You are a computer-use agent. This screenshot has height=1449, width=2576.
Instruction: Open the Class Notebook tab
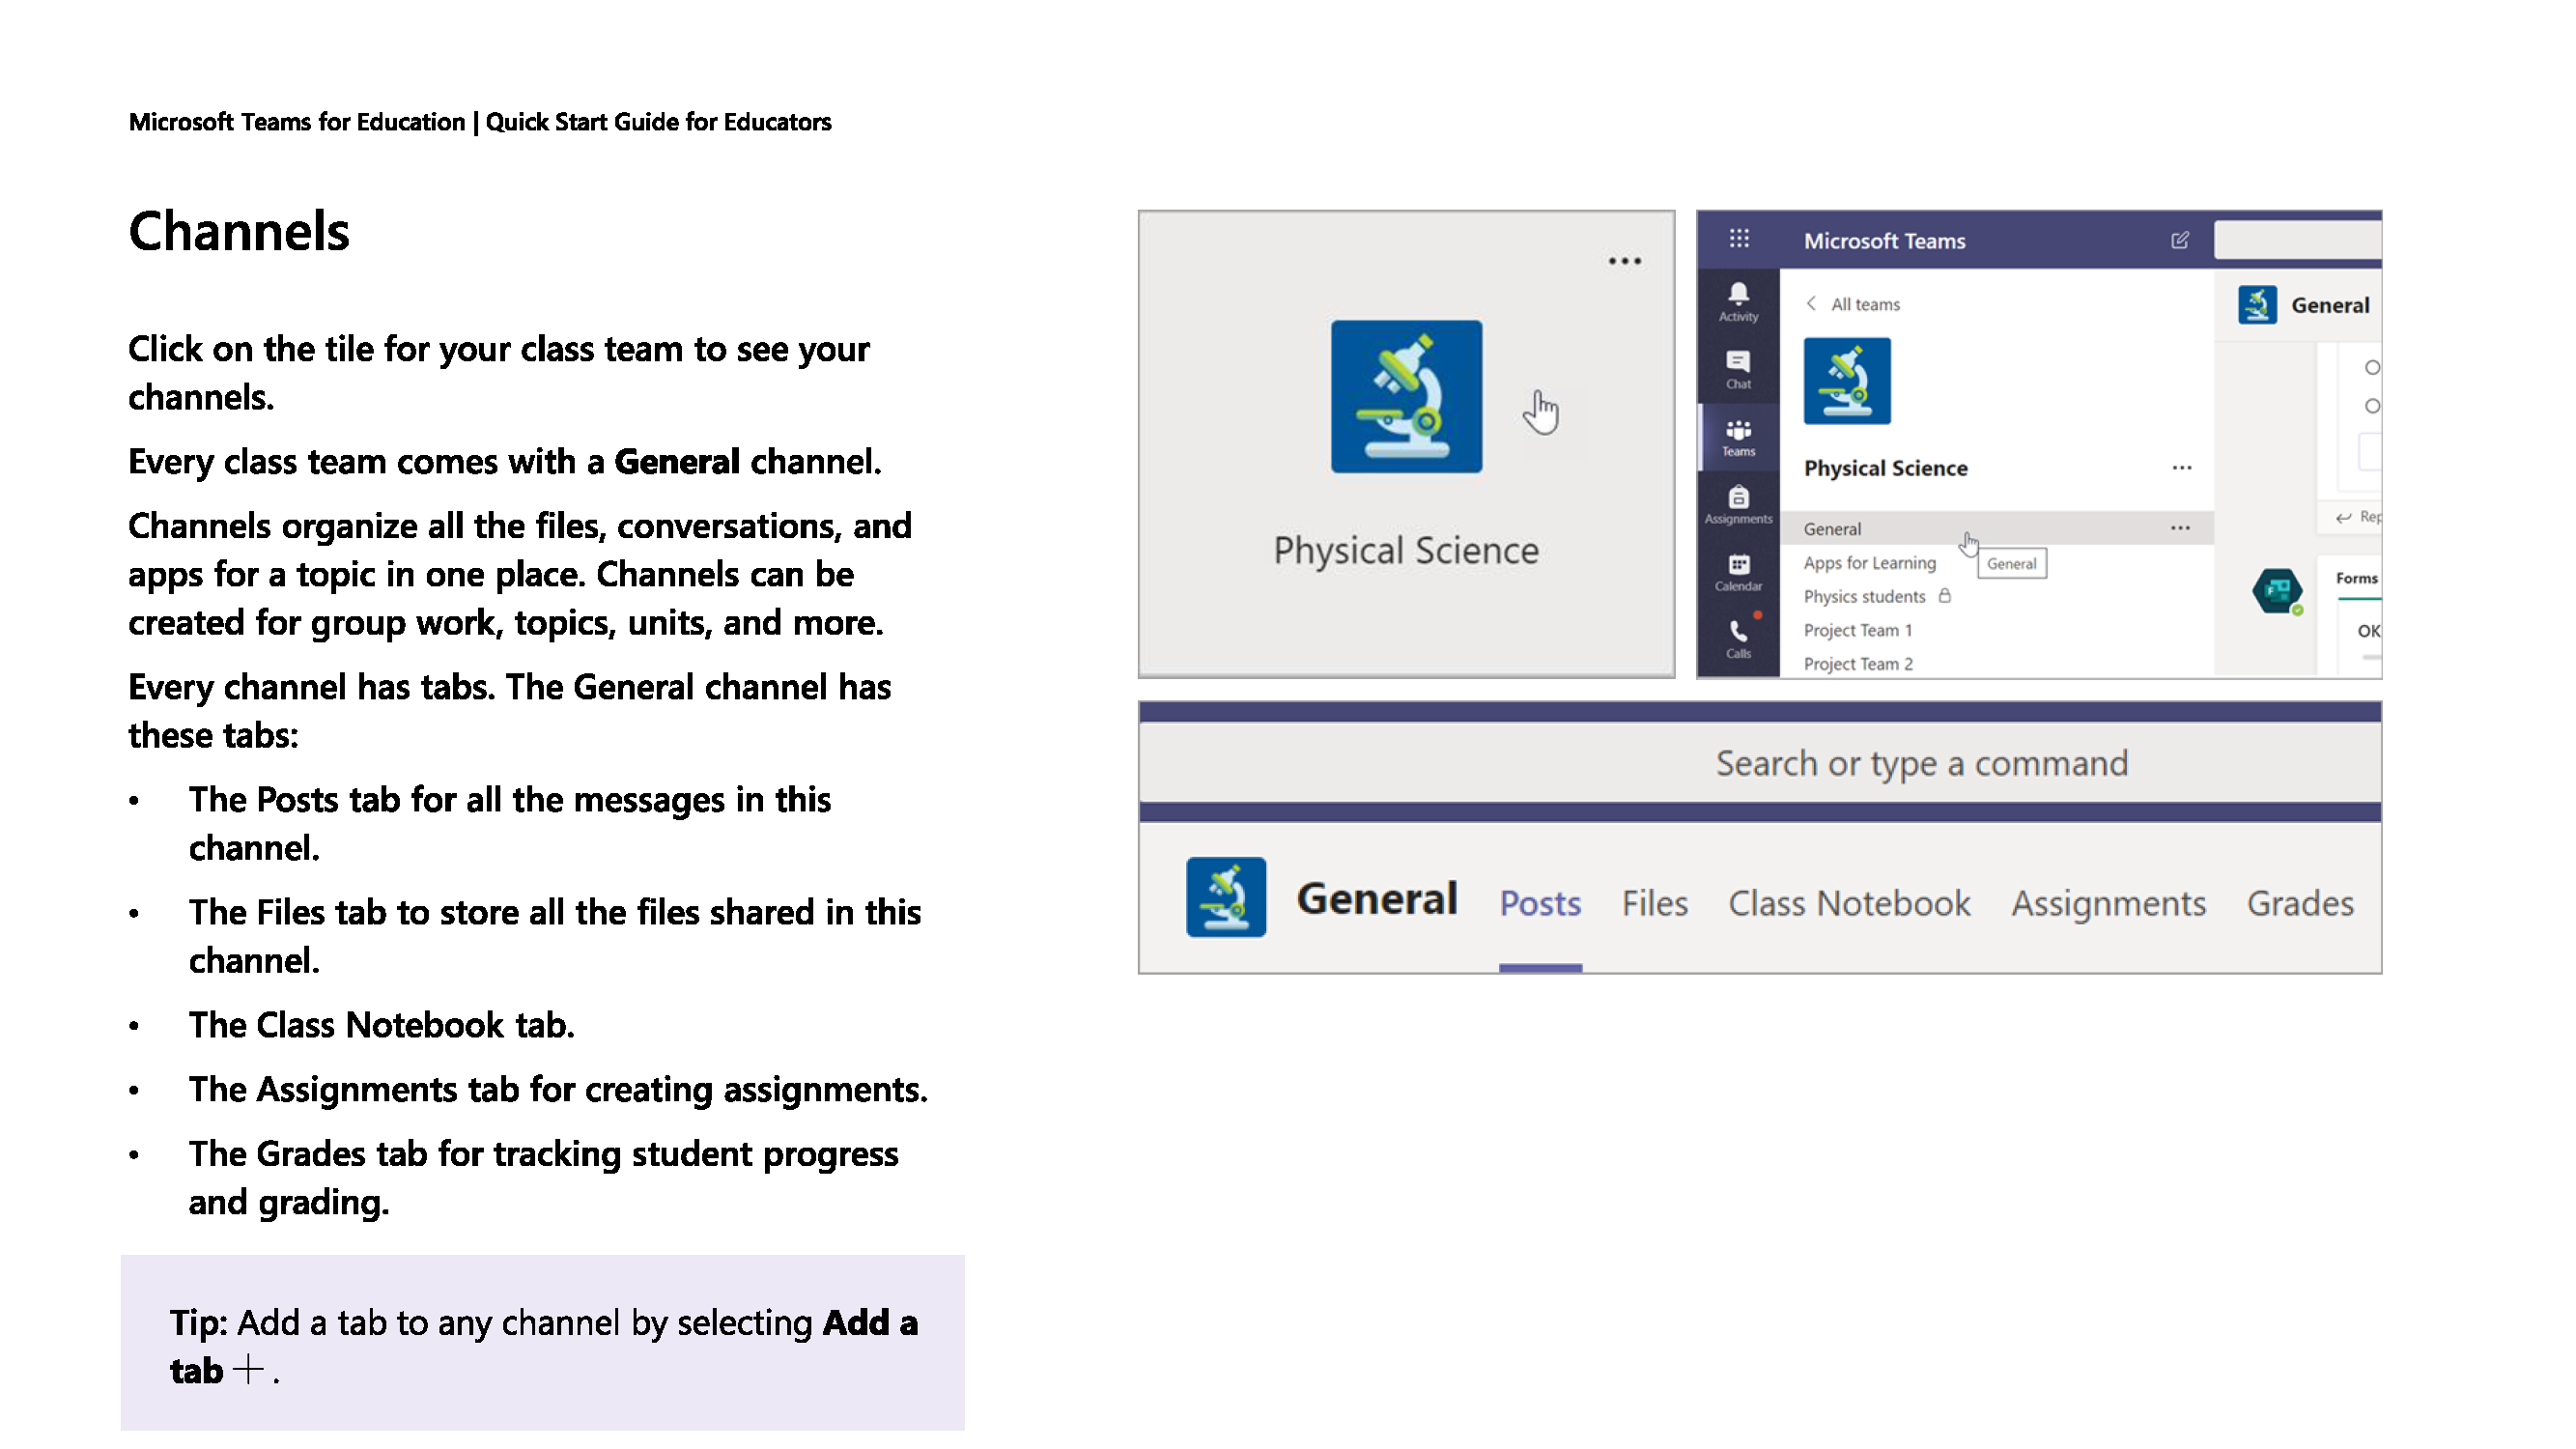coord(1848,903)
